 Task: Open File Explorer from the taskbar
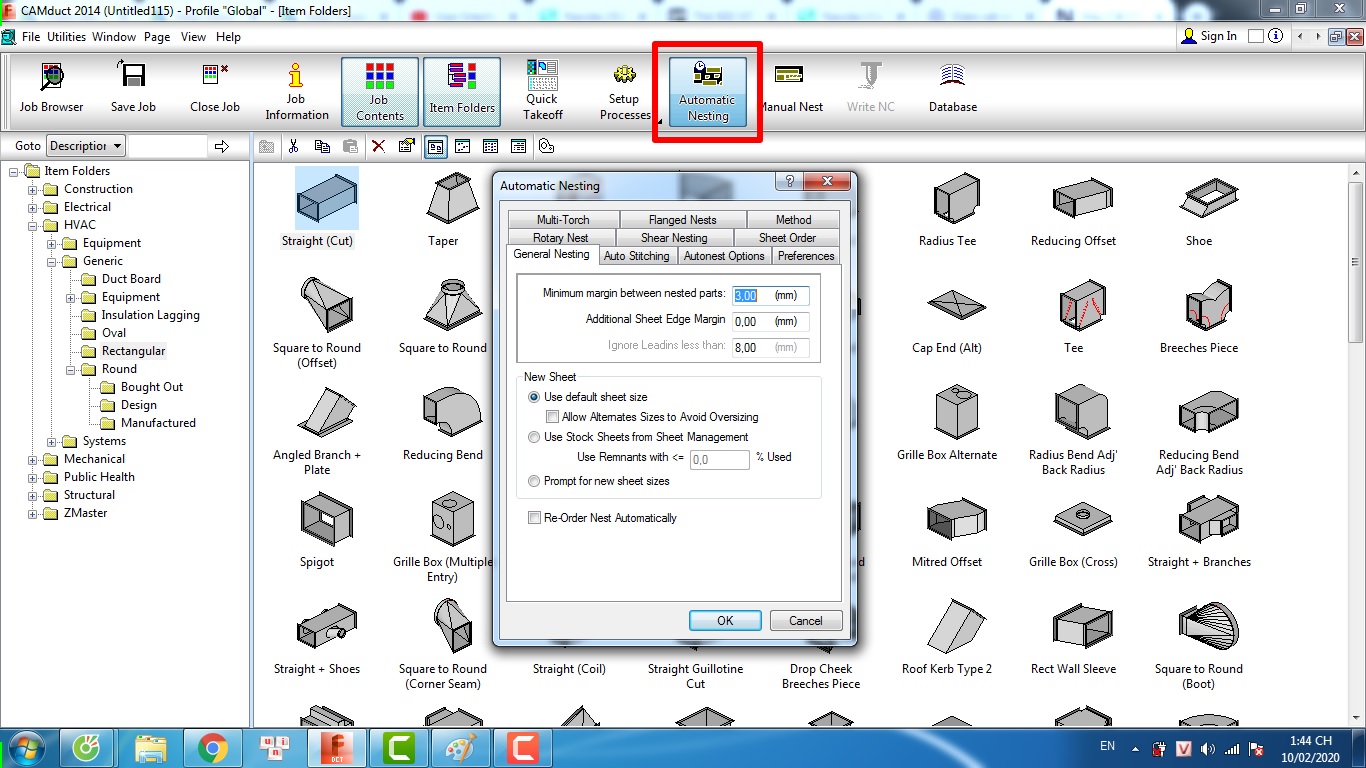(150, 747)
